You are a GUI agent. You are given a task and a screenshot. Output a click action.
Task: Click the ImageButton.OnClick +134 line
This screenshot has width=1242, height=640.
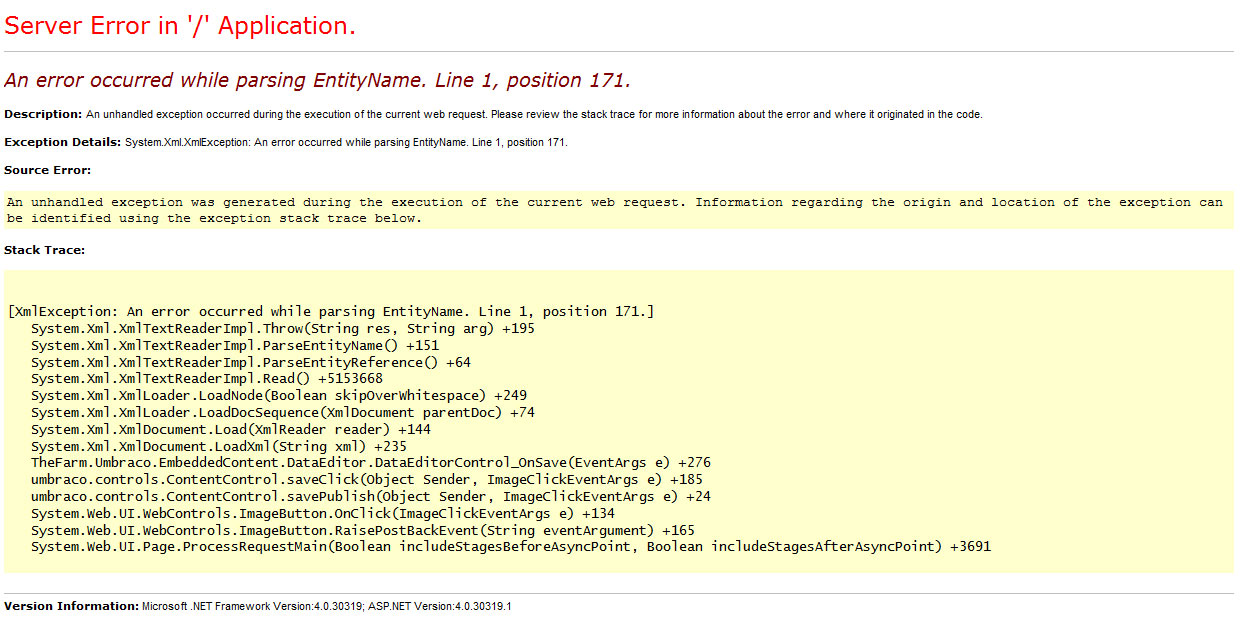point(322,514)
